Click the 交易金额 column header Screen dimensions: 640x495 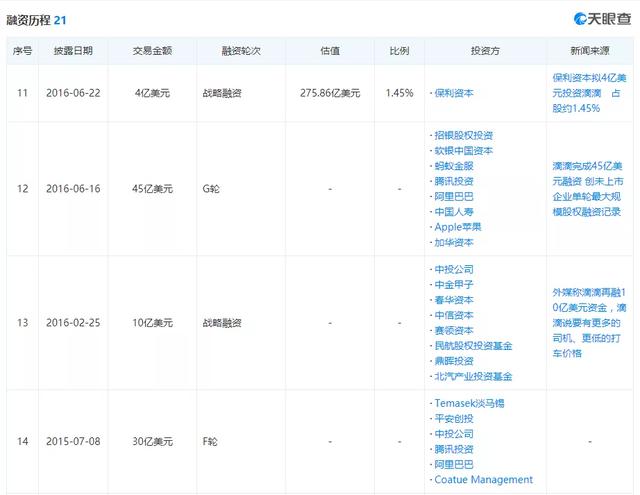[152, 51]
